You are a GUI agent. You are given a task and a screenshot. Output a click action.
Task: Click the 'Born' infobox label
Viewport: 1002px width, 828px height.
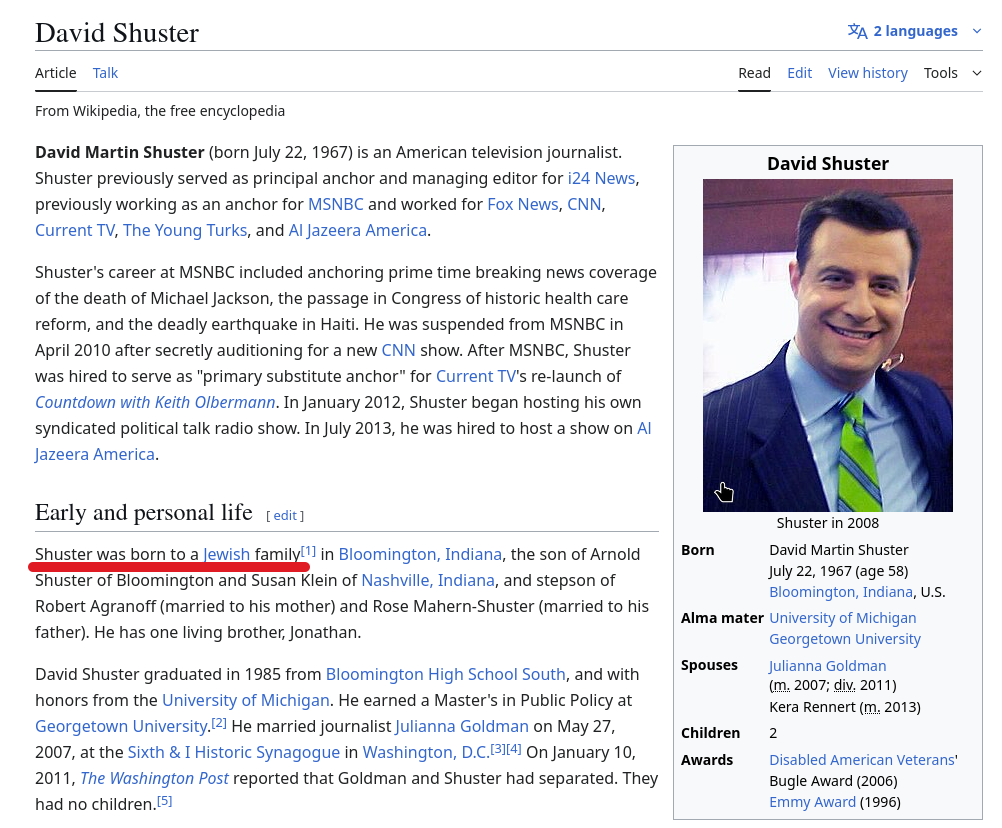[698, 550]
